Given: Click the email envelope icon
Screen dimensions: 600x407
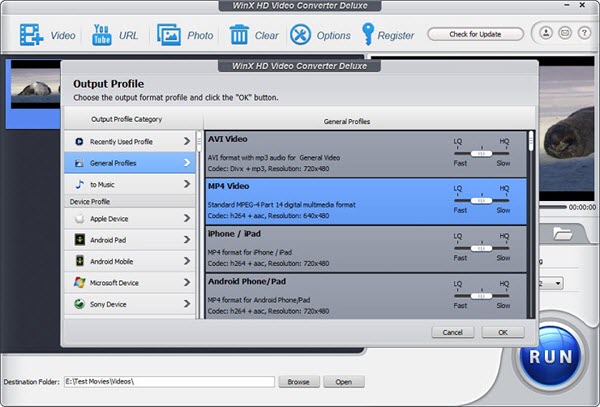Looking at the screenshot, I should pyautogui.click(x=565, y=33).
